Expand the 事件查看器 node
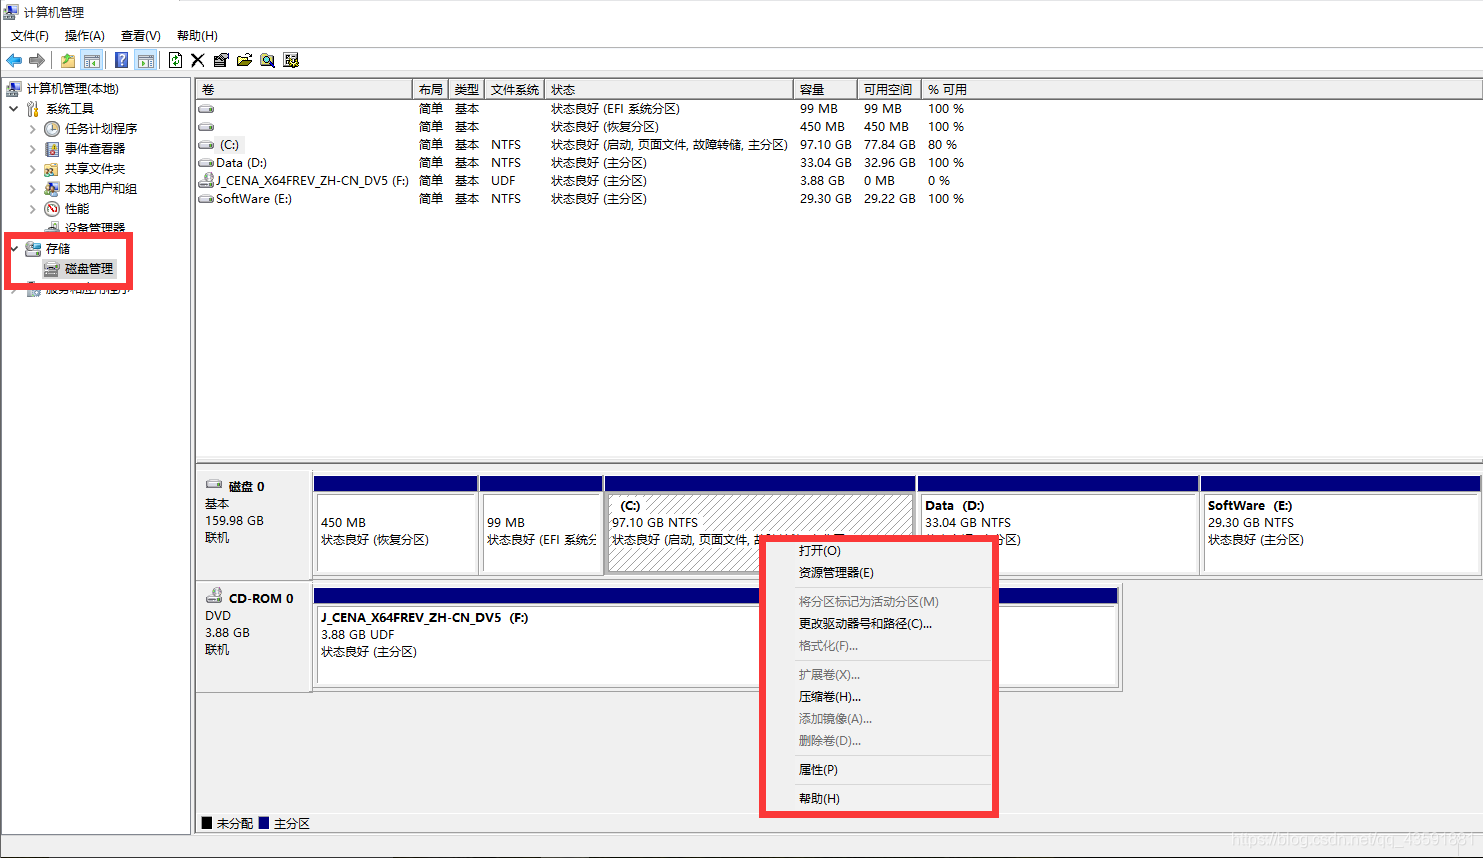This screenshot has height=858, width=1483. [32, 149]
